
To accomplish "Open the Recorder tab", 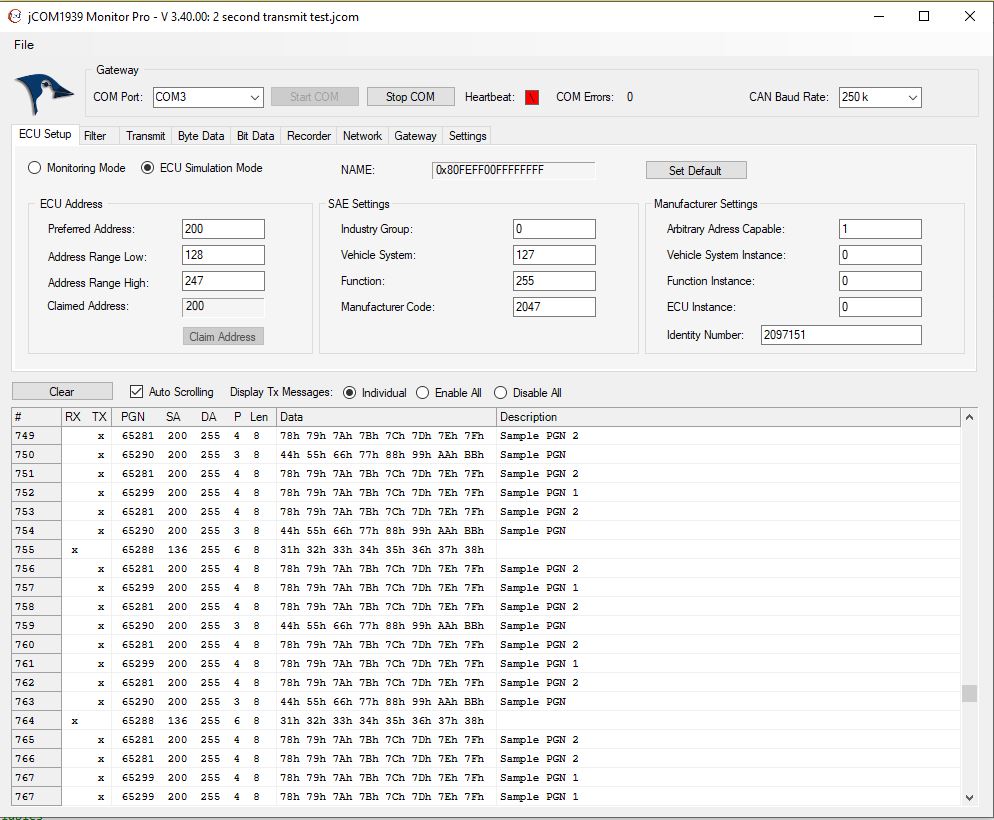I will click(x=308, y=136).
